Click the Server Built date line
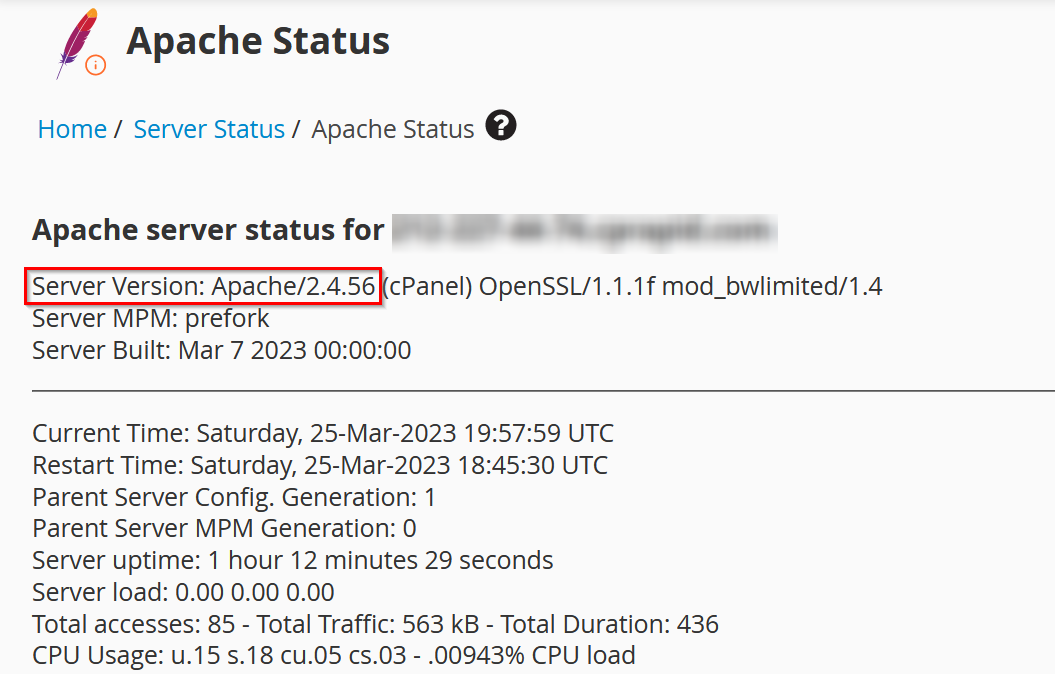Screen dimensions: 1055x674 tap(222, 350)
